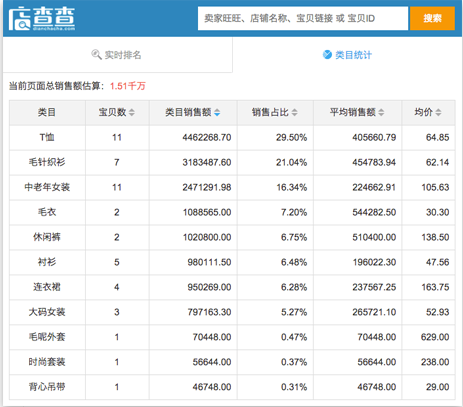This screenshot has width=463, height=407.
Task: Click the blue checkmark icon beside 类目统计
Action: [x=327, y=54]
